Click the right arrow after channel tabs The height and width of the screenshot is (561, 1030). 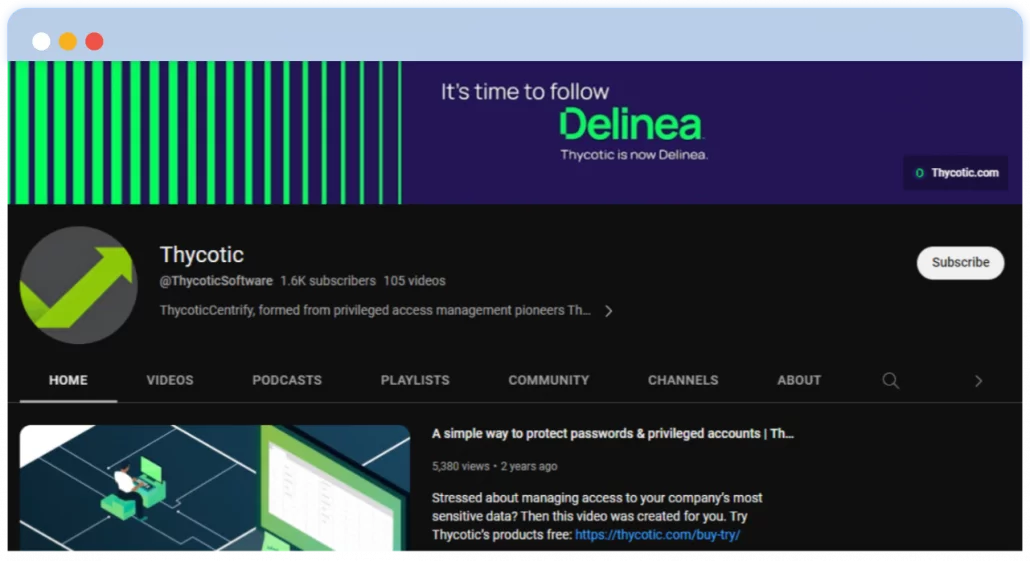pyautogui.click(x=978, y=381)
